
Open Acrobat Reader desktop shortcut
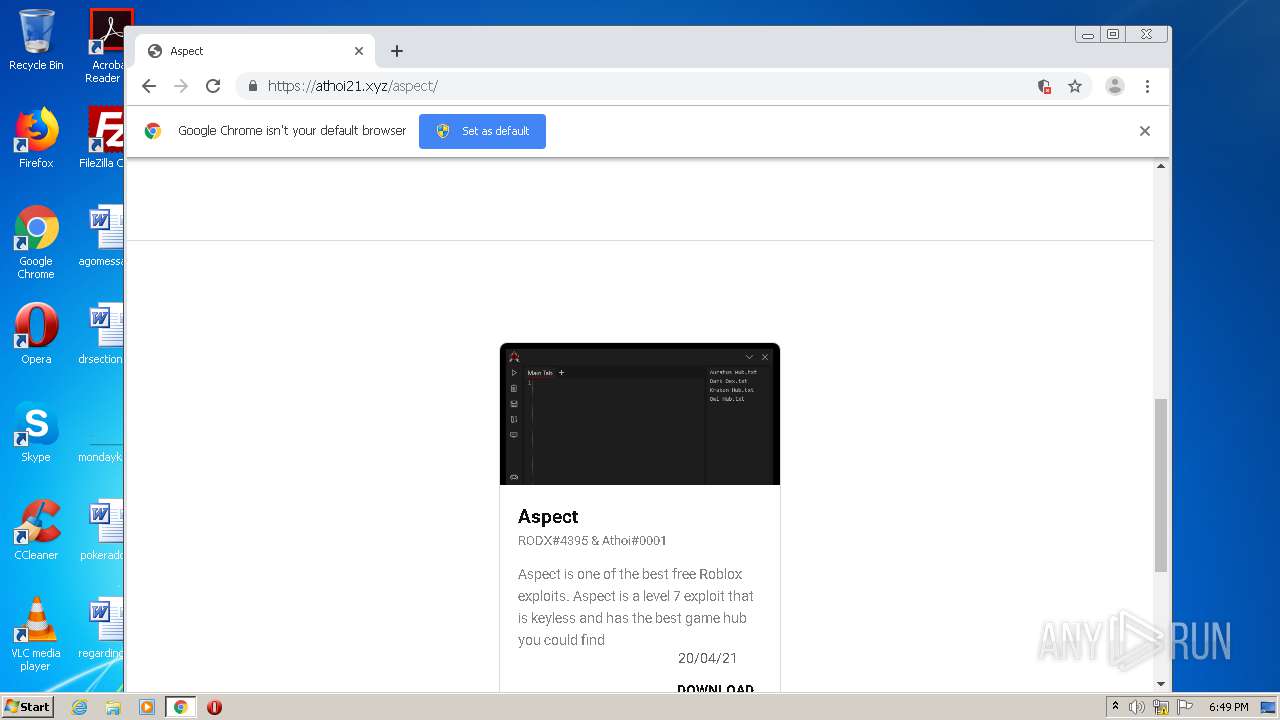click(x=106, y=45)
